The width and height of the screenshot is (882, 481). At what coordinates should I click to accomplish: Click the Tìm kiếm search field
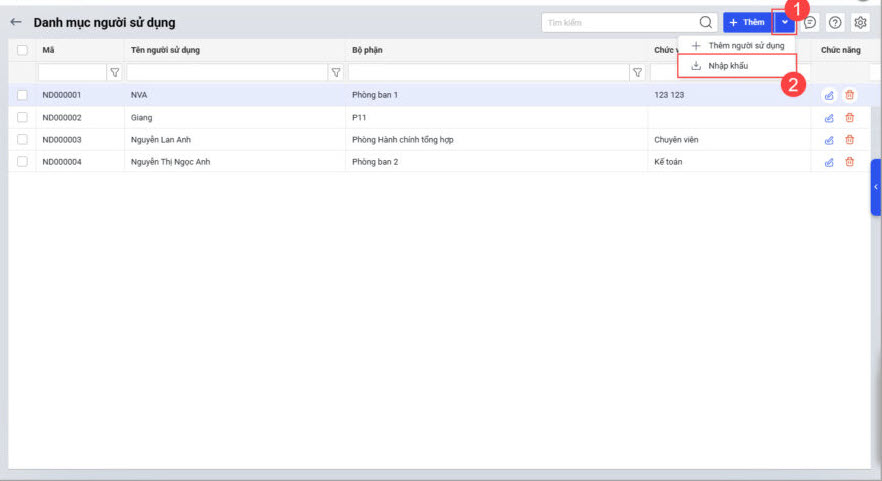point(618,22)
